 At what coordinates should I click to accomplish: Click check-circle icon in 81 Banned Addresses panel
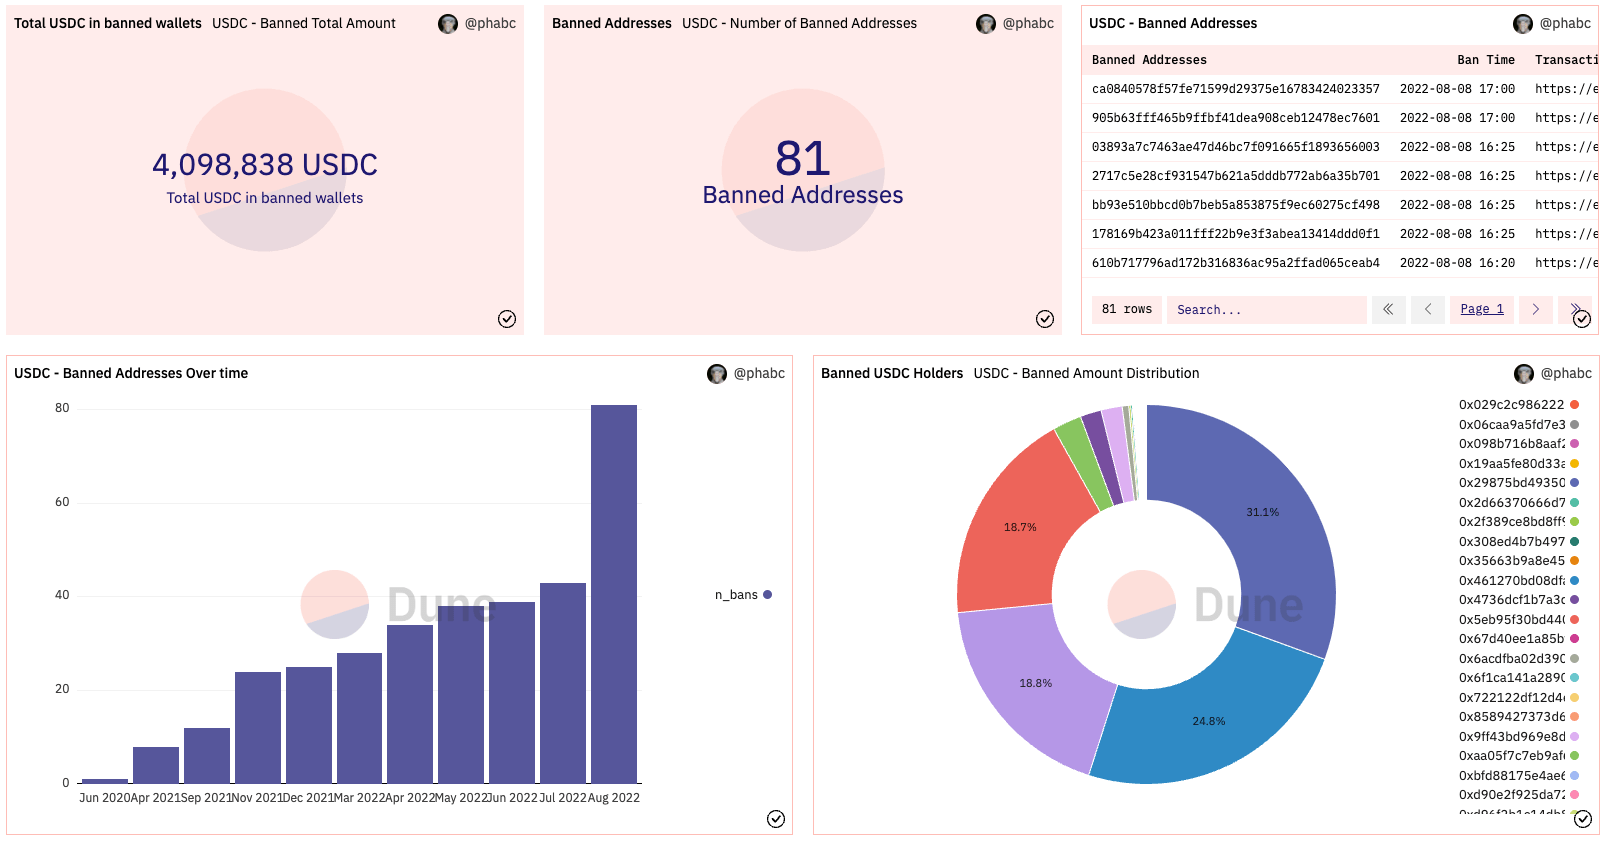click(1045, 319)
